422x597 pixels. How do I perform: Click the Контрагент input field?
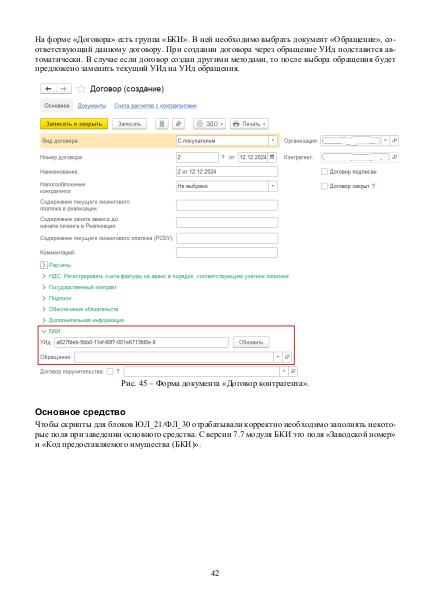click(355, 157)
